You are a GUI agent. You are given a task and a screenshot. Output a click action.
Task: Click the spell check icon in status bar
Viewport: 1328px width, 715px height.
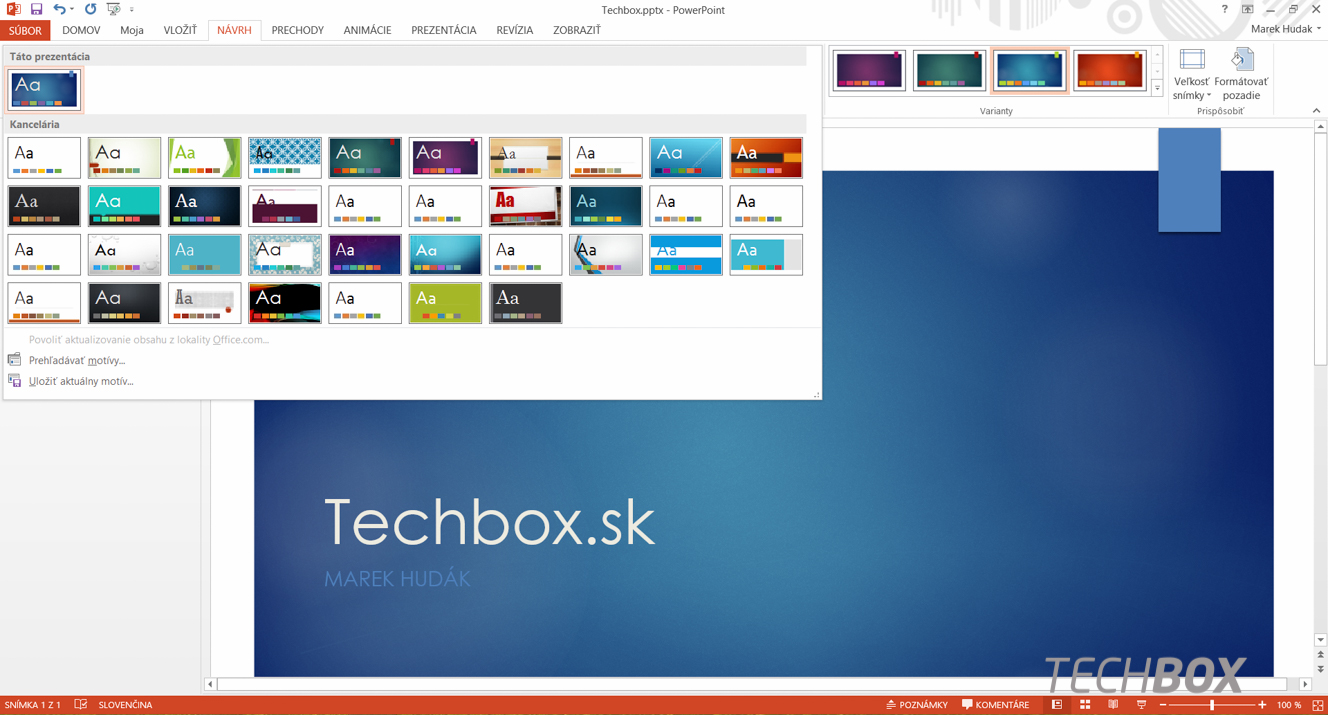click(81, 705)
